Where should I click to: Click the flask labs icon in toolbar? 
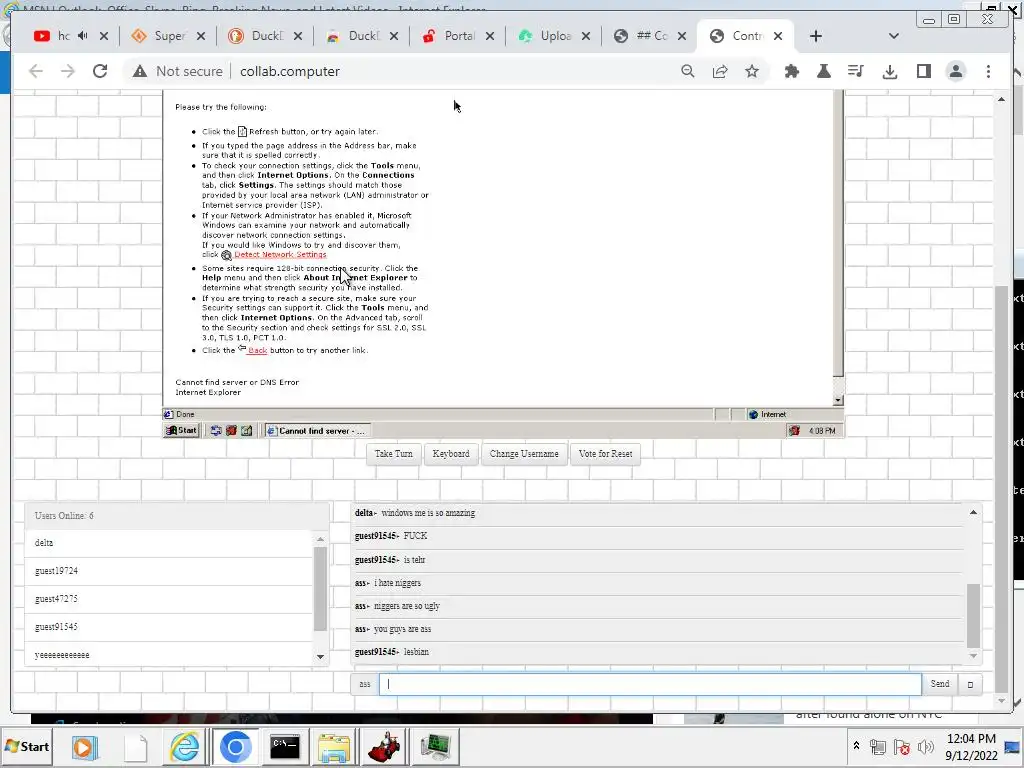point(824,71)
